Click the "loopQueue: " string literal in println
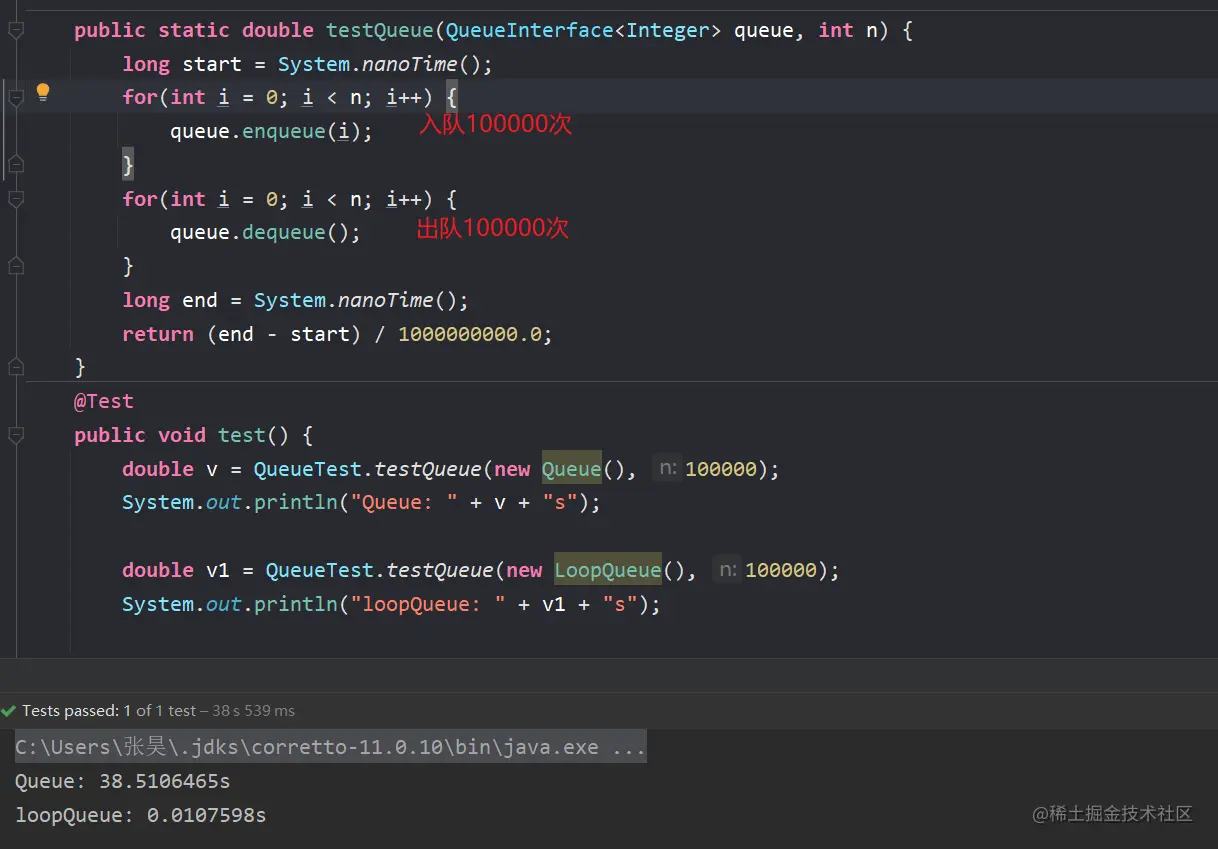The image size is (1218, 849). click(x=428, y=604)
